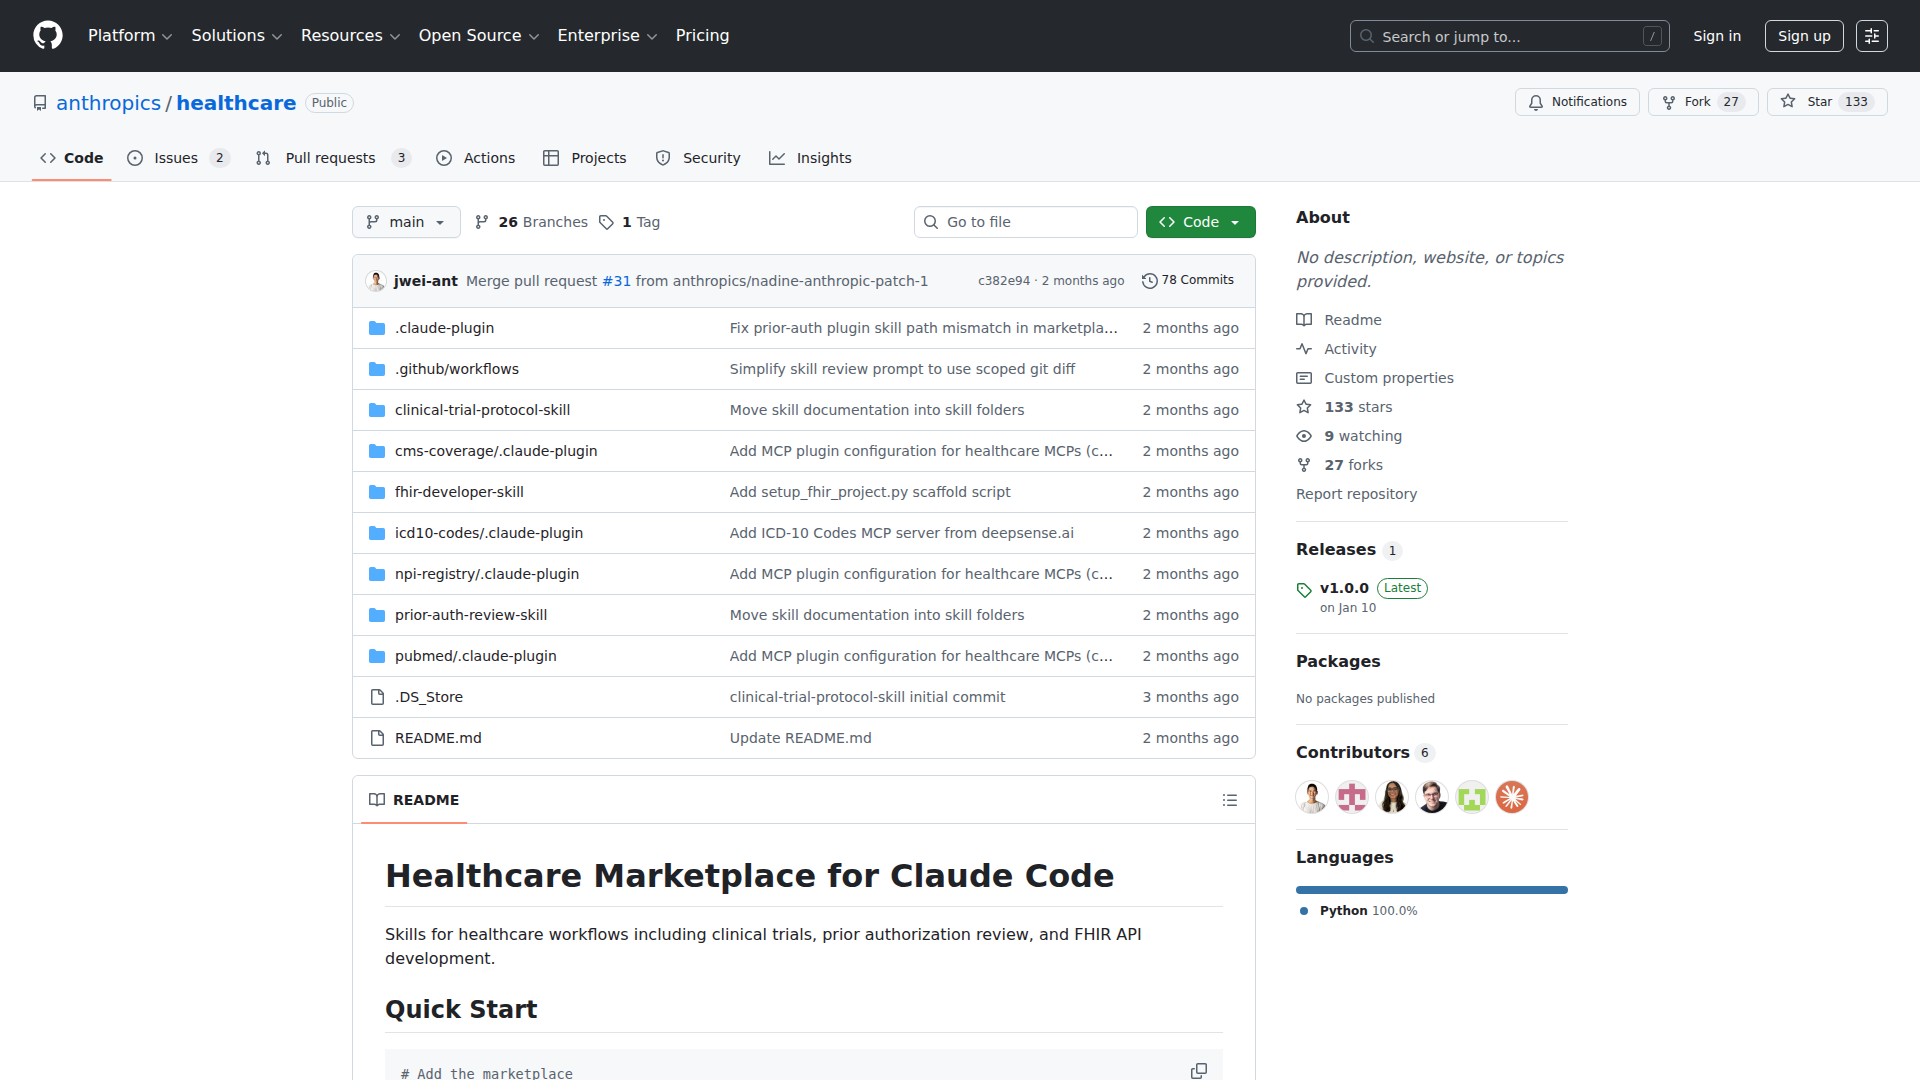Open the orange starburst contributor avatar
Screen dimensions: 1920x1080
pos(1511,797)
